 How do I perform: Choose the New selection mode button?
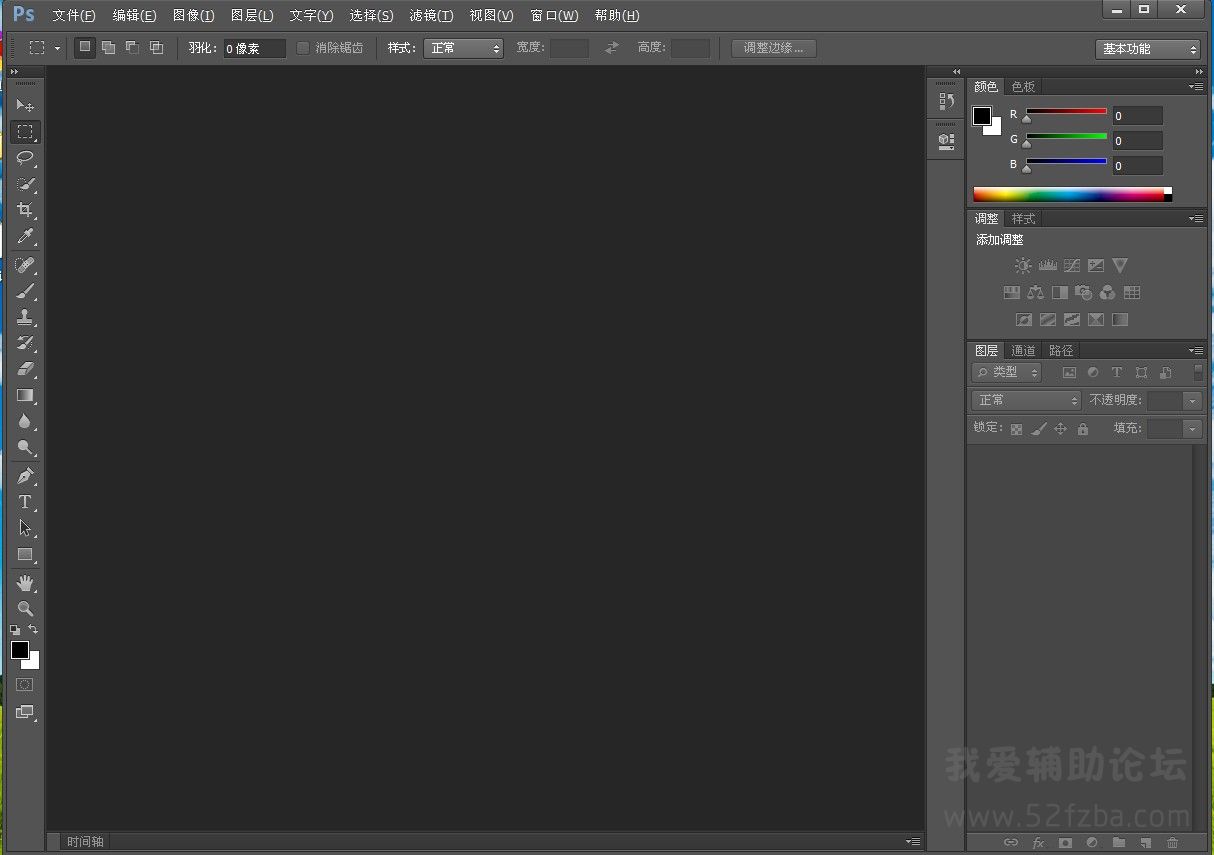85,47
